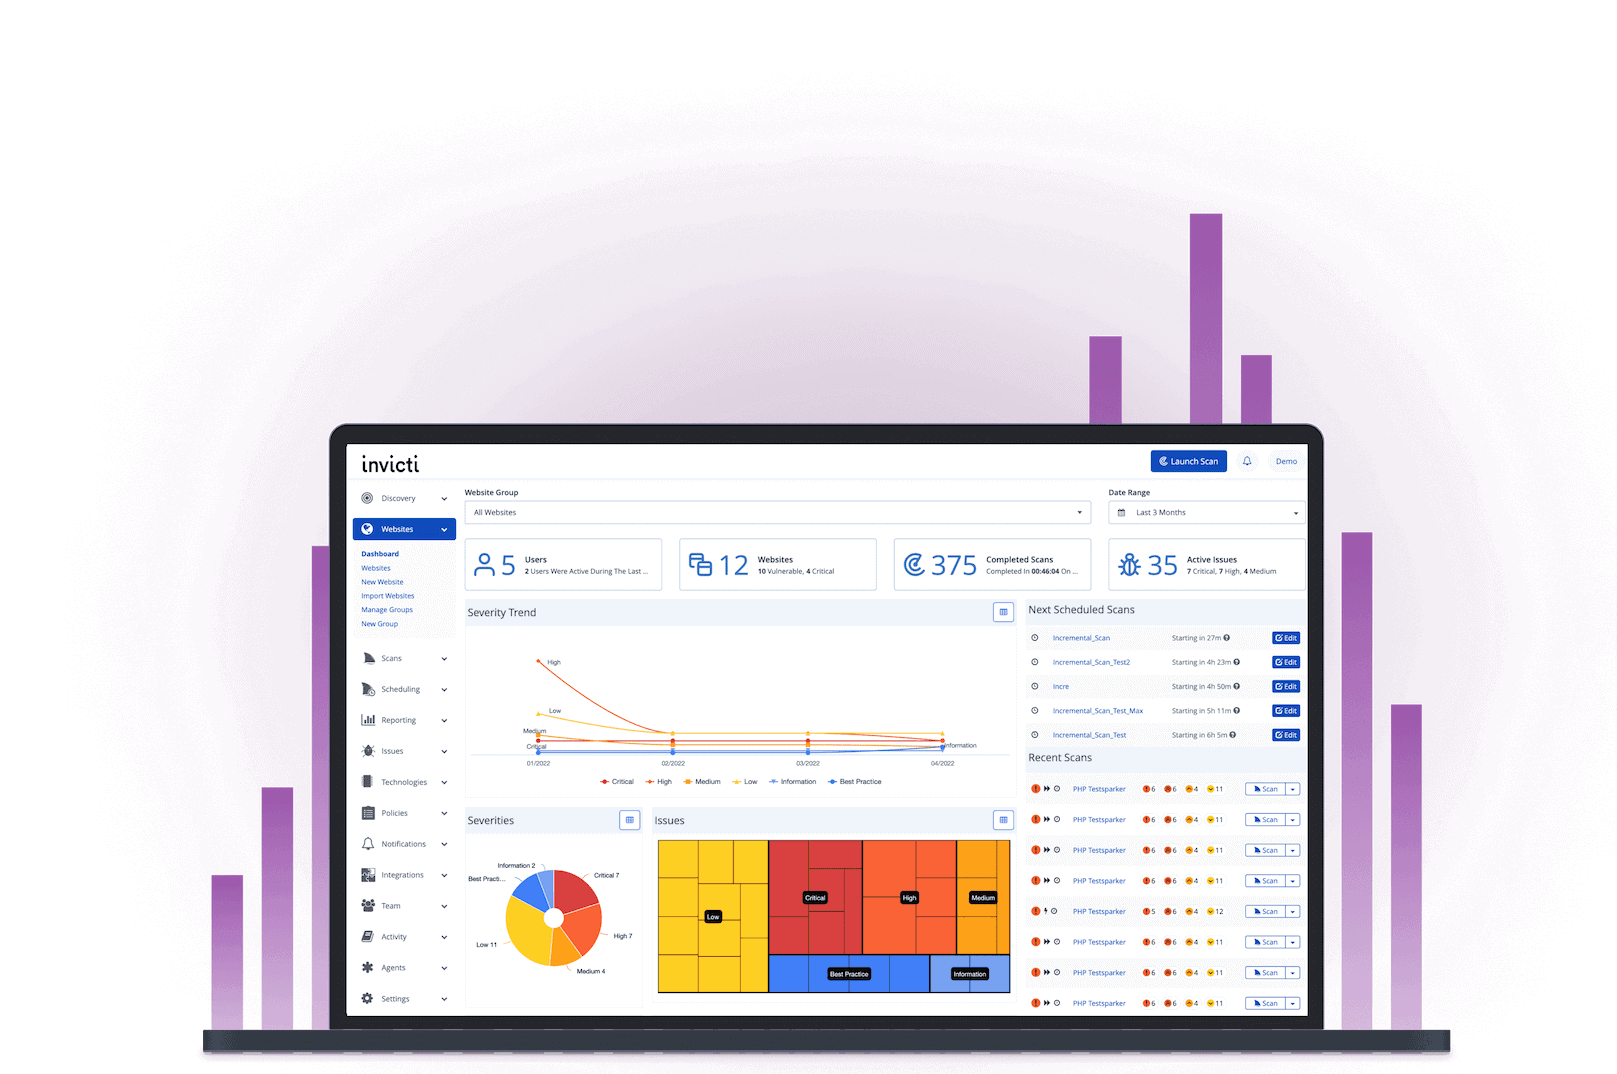Viewport: 1617px width, 1074px height.
Task: Expand the Team menu chevron
Action: (444, 906)
